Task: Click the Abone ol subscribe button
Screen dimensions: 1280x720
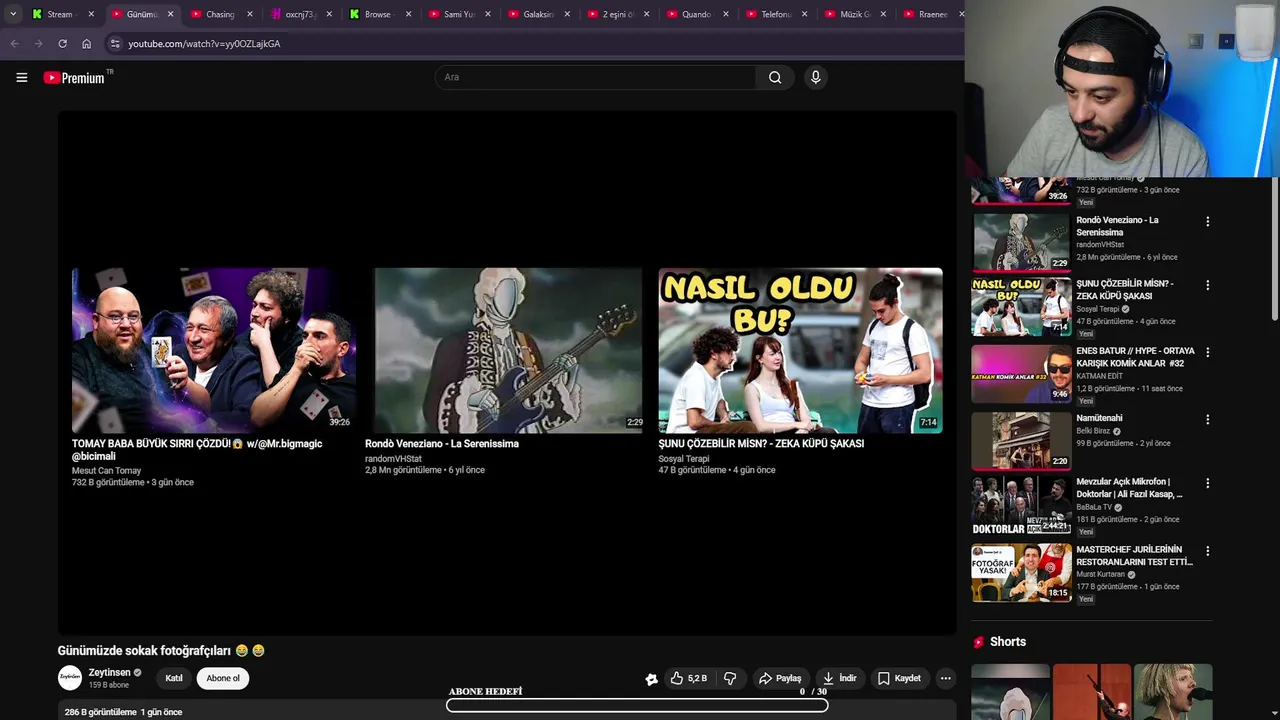Action: [223, 678]
